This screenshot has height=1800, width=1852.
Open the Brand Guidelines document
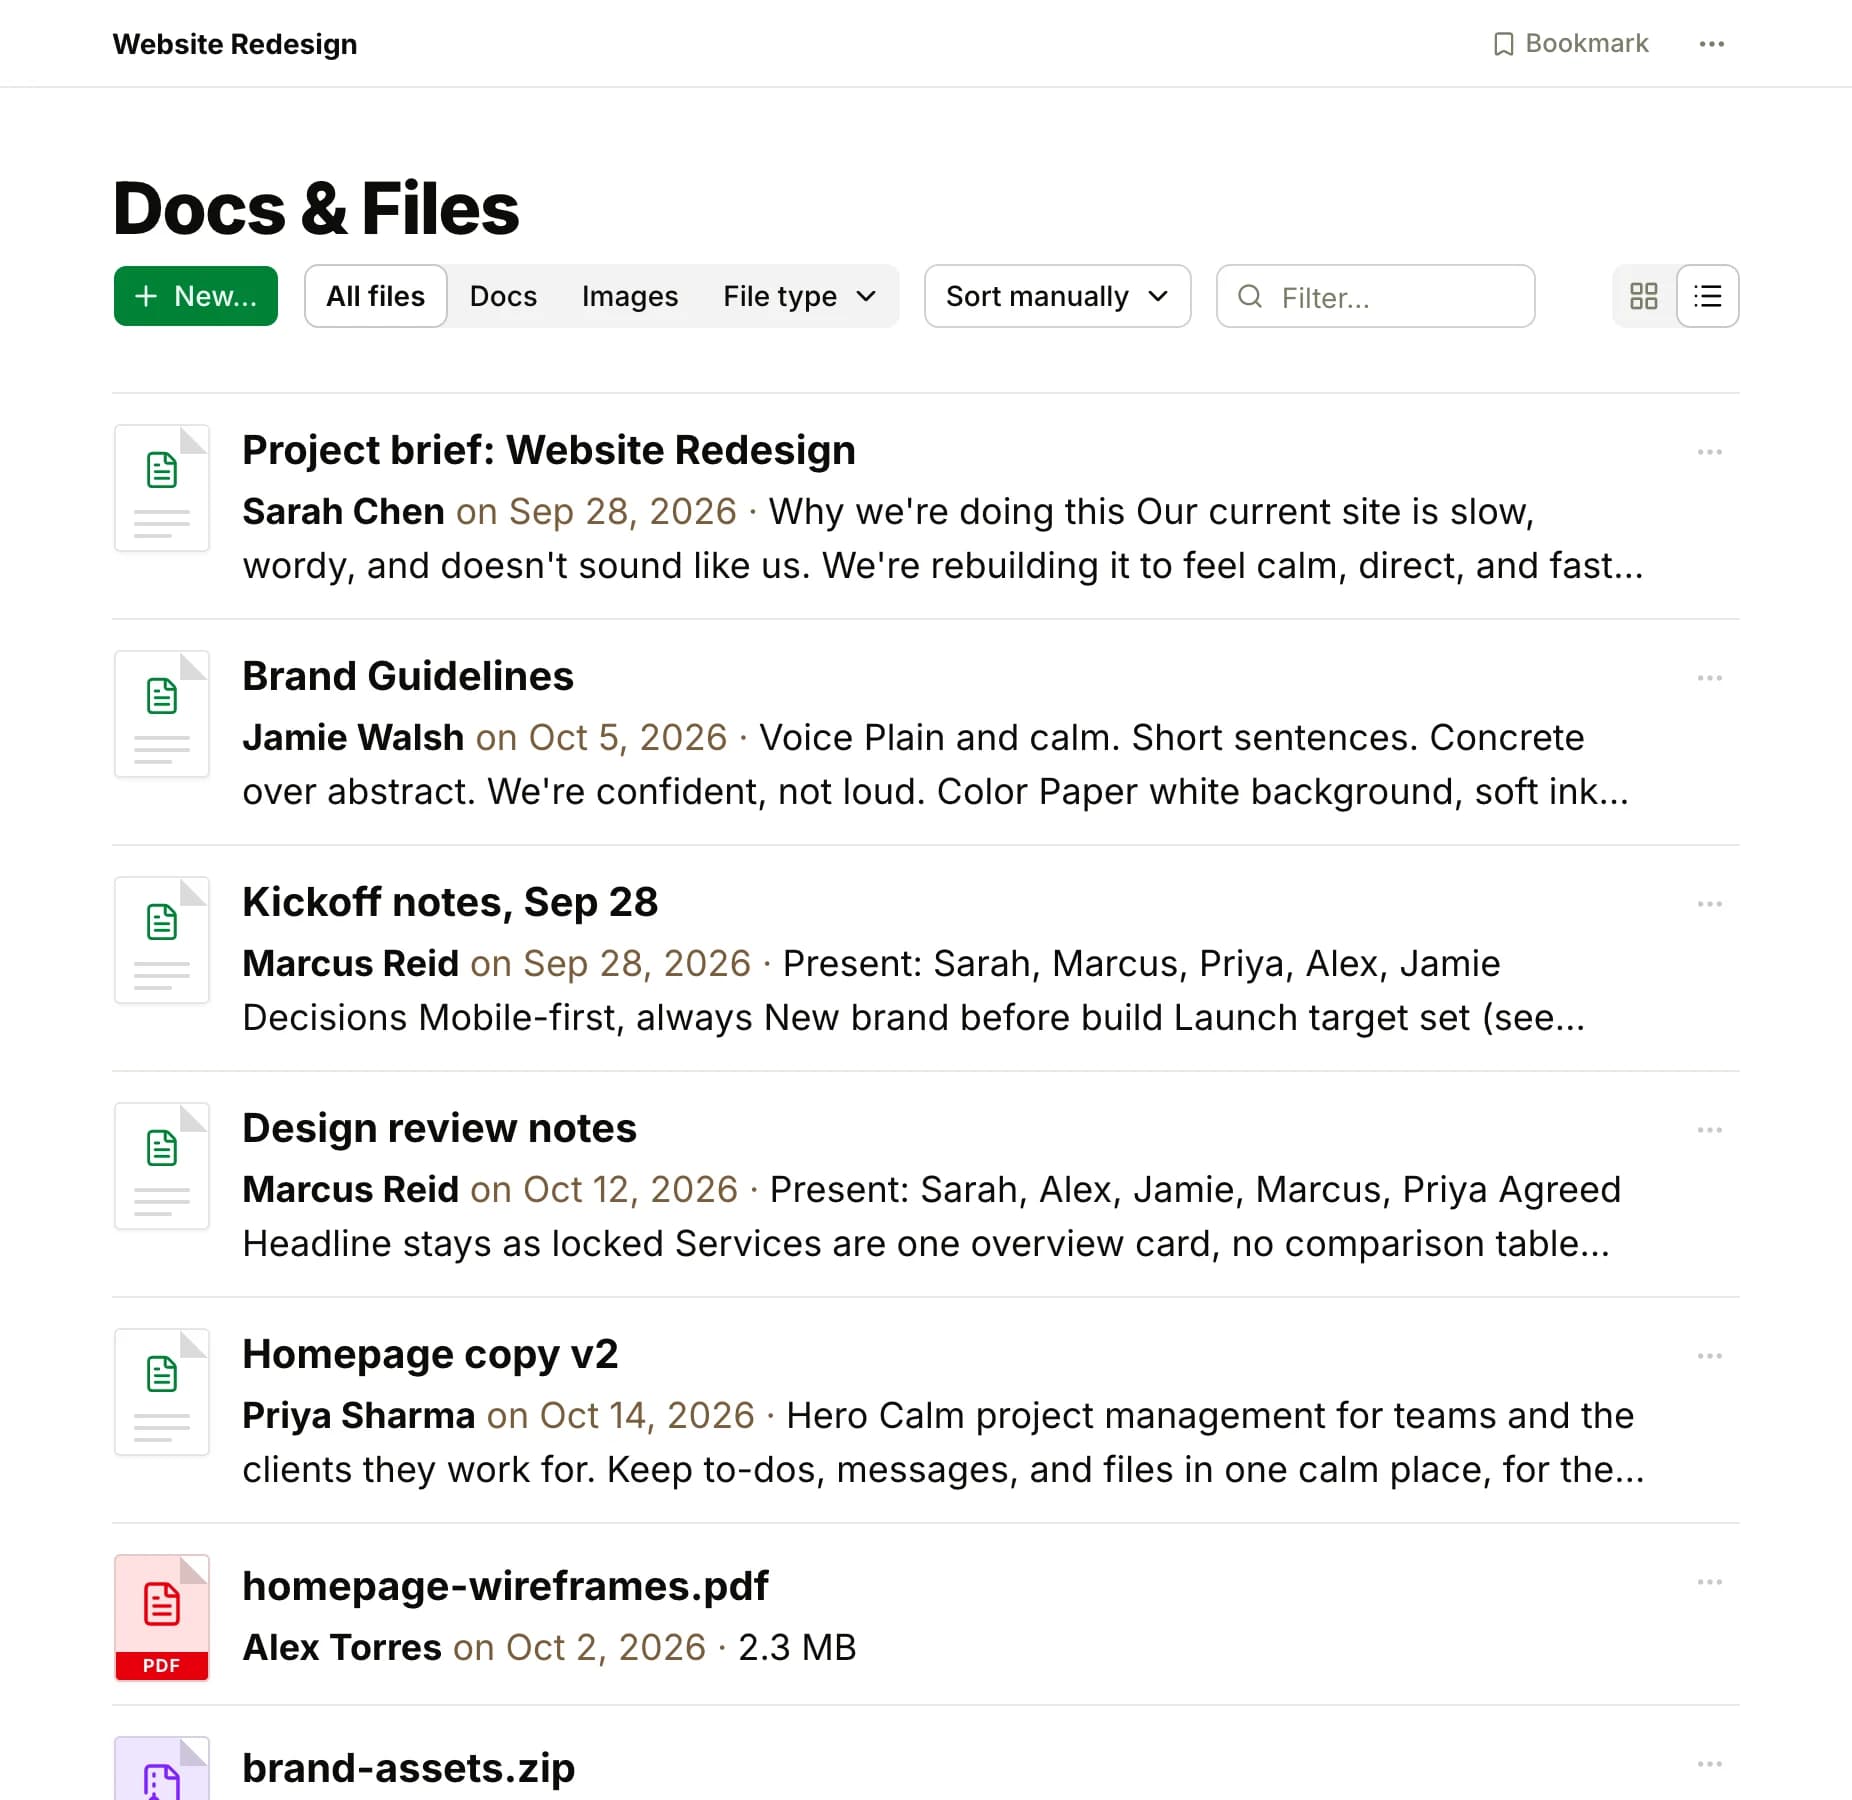(x=408, y=676)
